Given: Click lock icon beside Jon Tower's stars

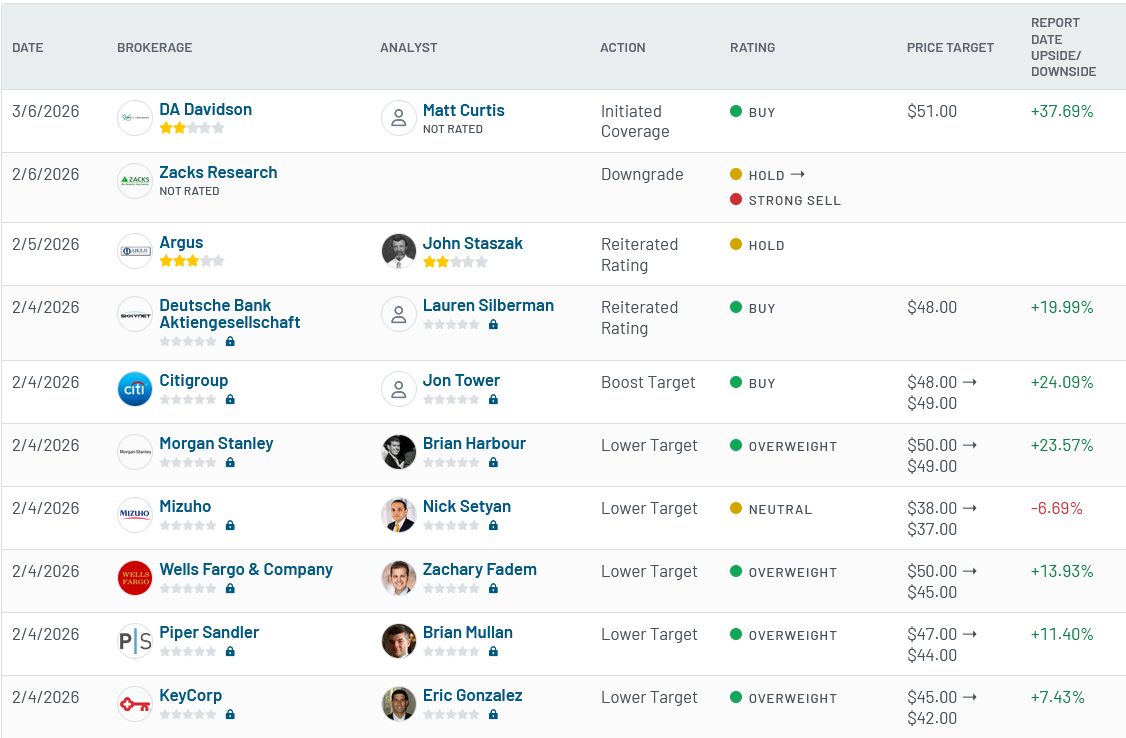Looking at the screenshot, I should pos(493,399).
